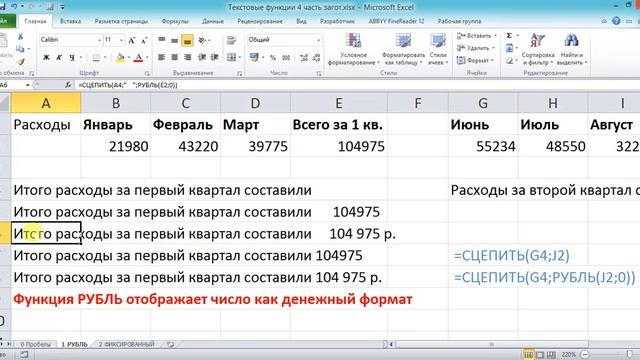Toggle Align Text Right
Viewport: 640px width, 360px height.
[187, 57]
